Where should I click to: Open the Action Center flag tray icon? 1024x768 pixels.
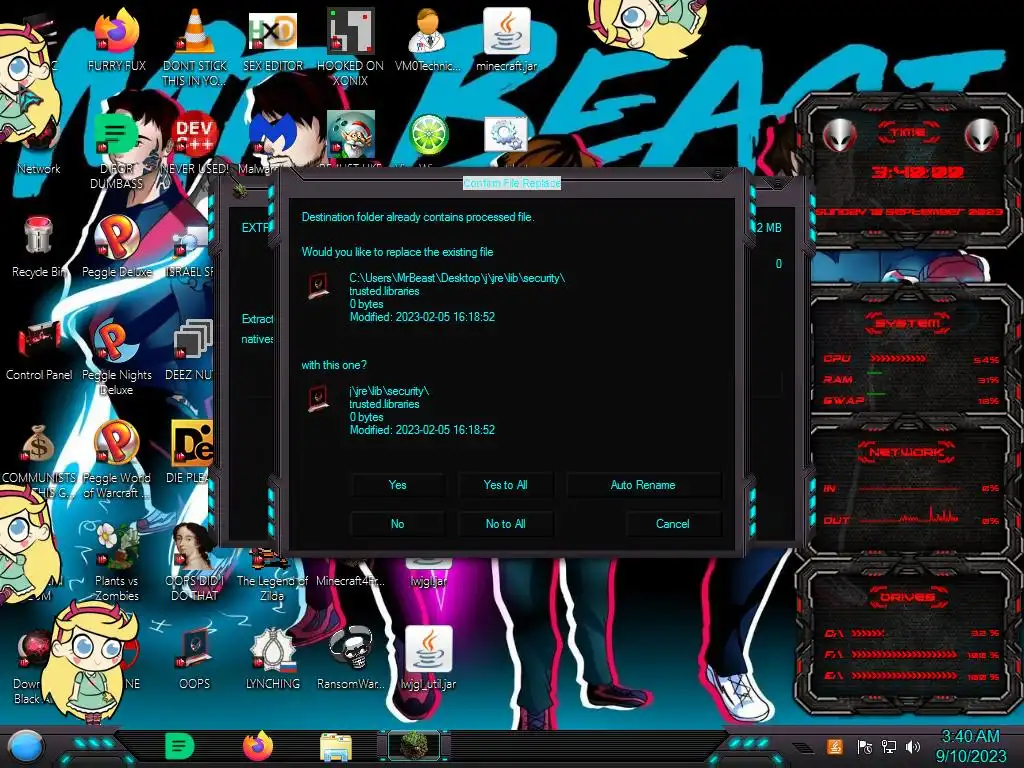(x=864, y=747)
